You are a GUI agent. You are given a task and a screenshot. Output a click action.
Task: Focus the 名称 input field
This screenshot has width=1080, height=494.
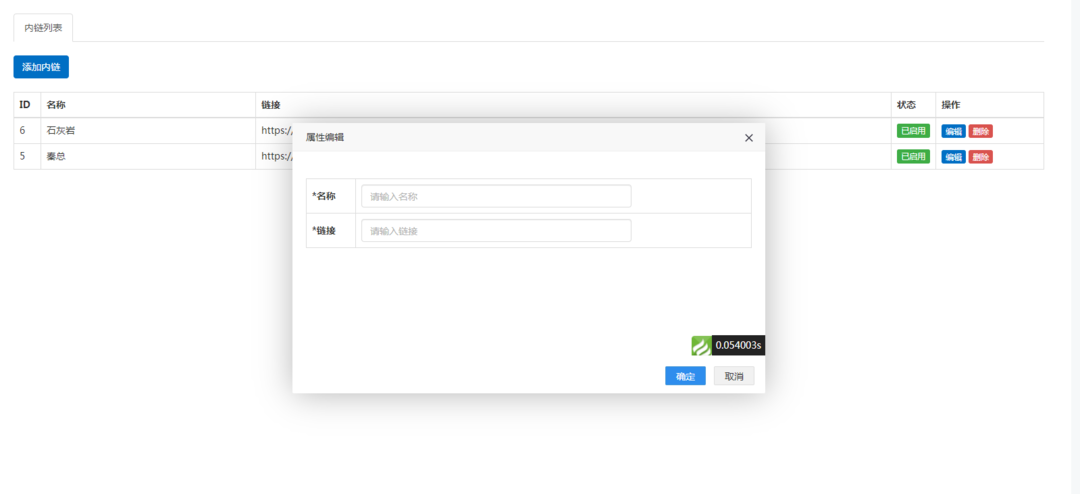496,196
